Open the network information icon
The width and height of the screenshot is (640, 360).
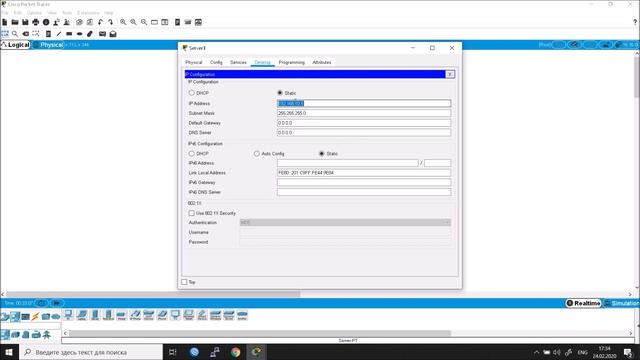click(46, 22)
